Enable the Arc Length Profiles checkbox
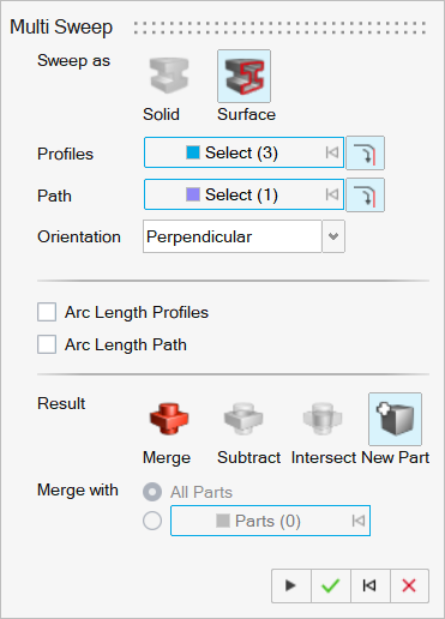The image size is (445, 619). click(47, 312)
